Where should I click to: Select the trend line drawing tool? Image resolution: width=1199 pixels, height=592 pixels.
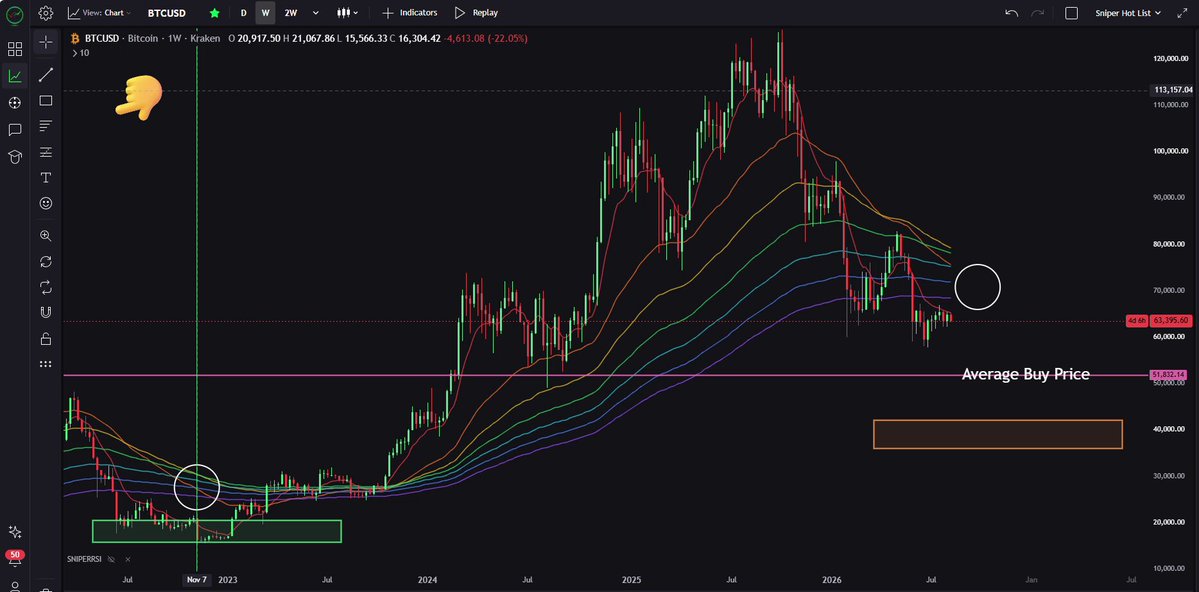(x=46, y=74)
